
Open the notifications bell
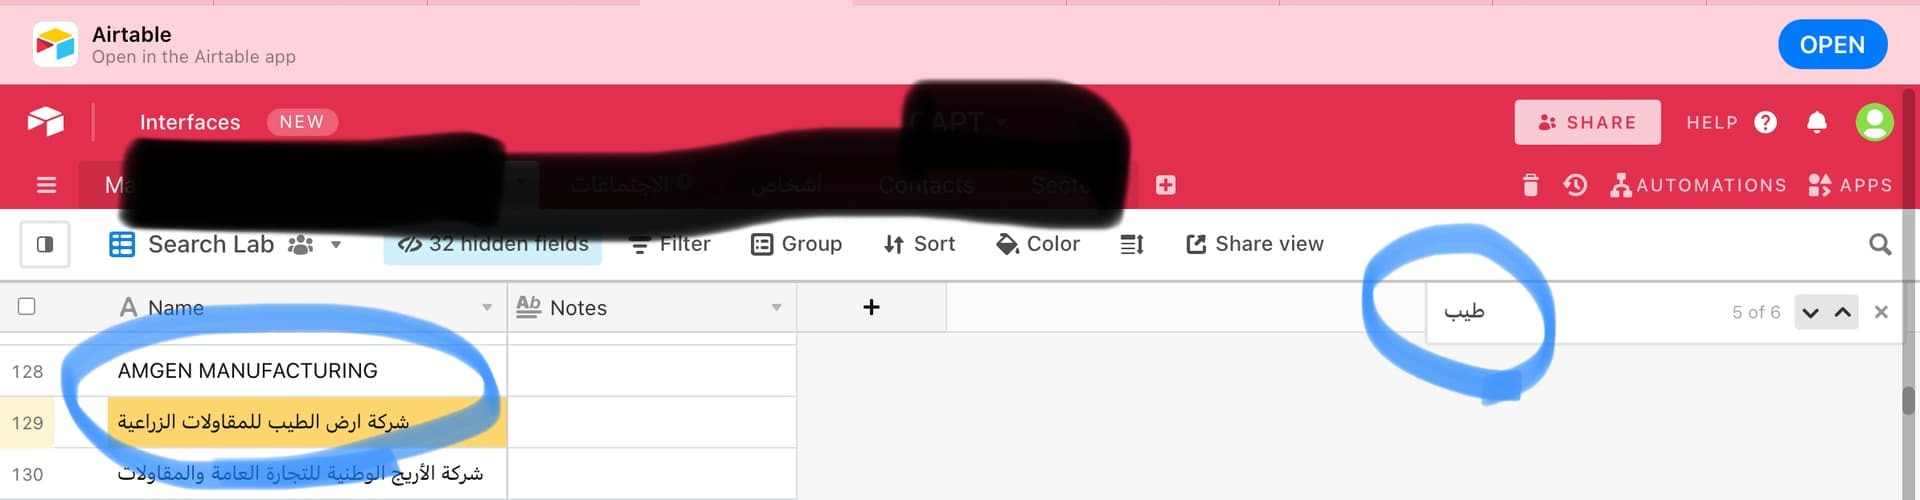pyautogui.click(x=1817, y=122)
